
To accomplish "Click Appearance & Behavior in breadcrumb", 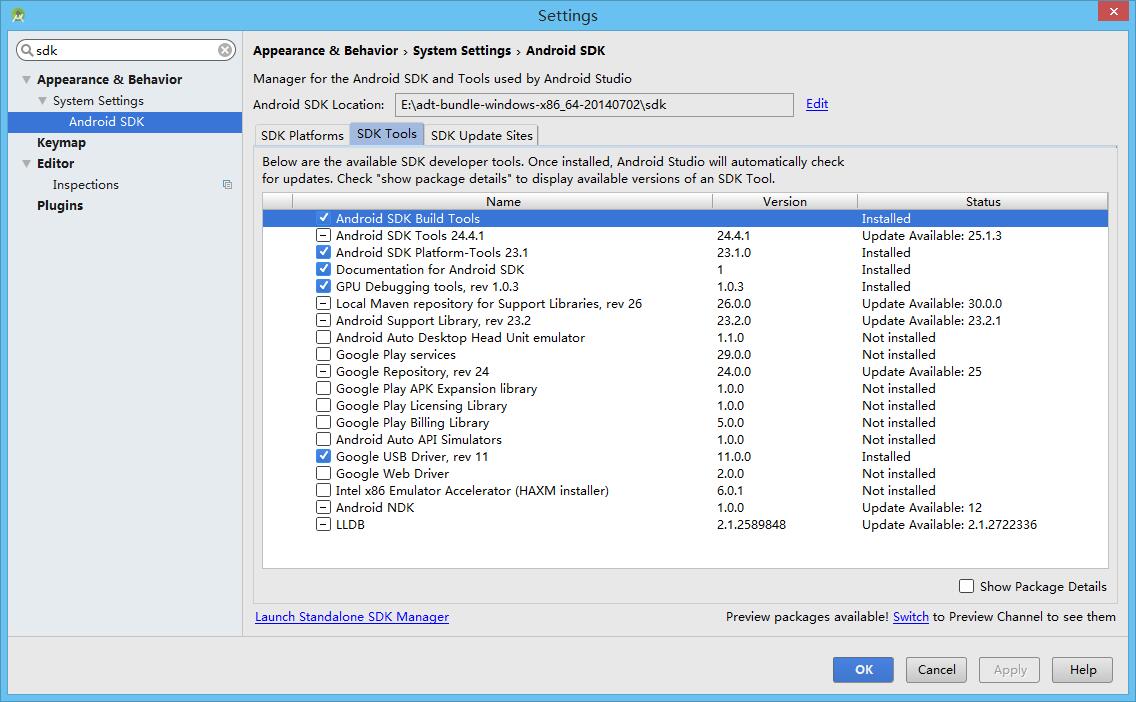I will (x=325, y=51).
